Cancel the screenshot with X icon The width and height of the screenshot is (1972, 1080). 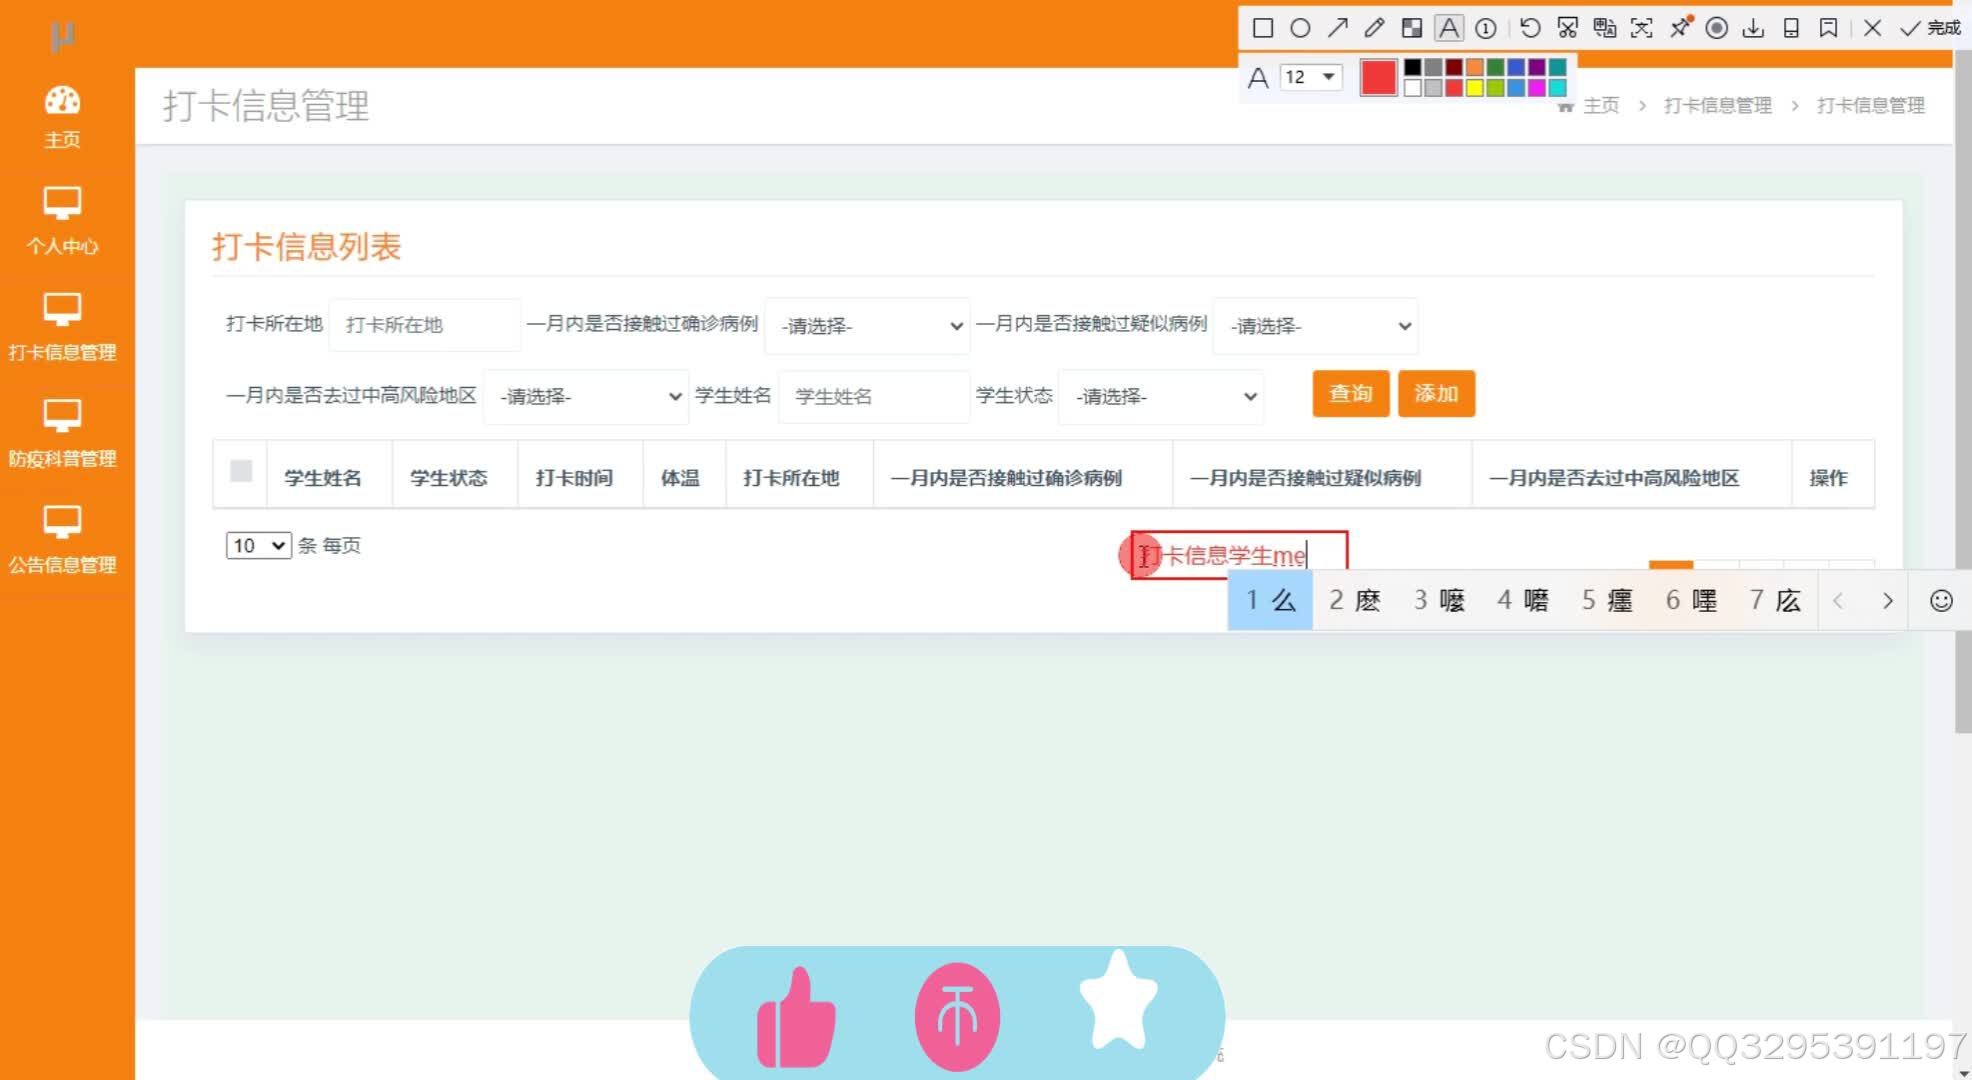1873,28
